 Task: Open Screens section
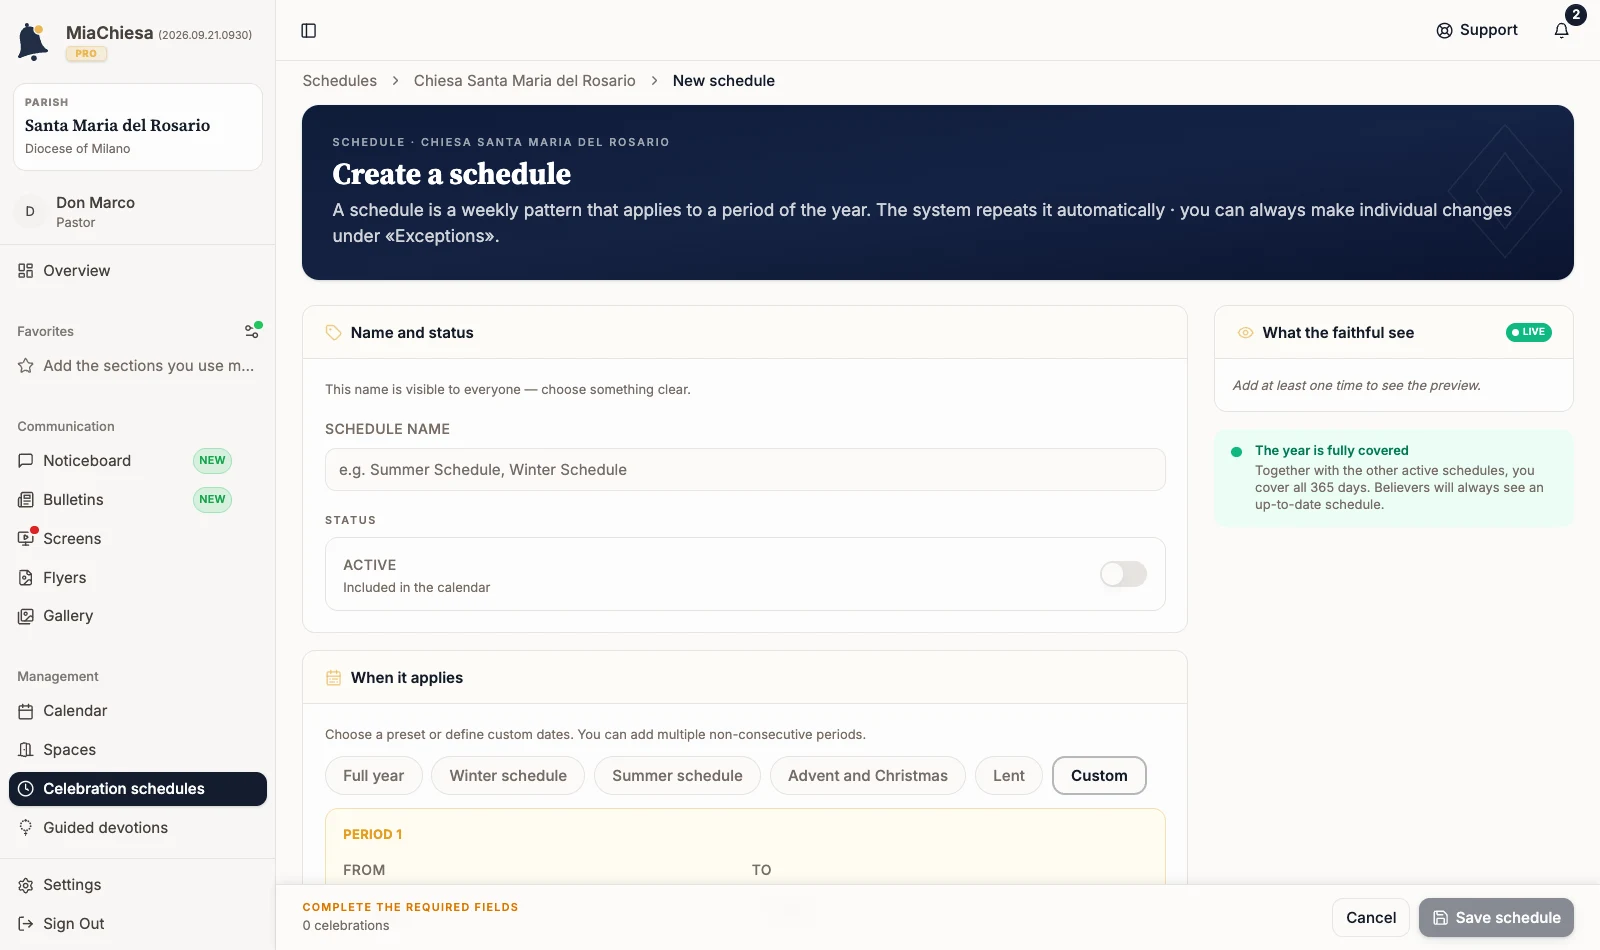pos(138,539)
